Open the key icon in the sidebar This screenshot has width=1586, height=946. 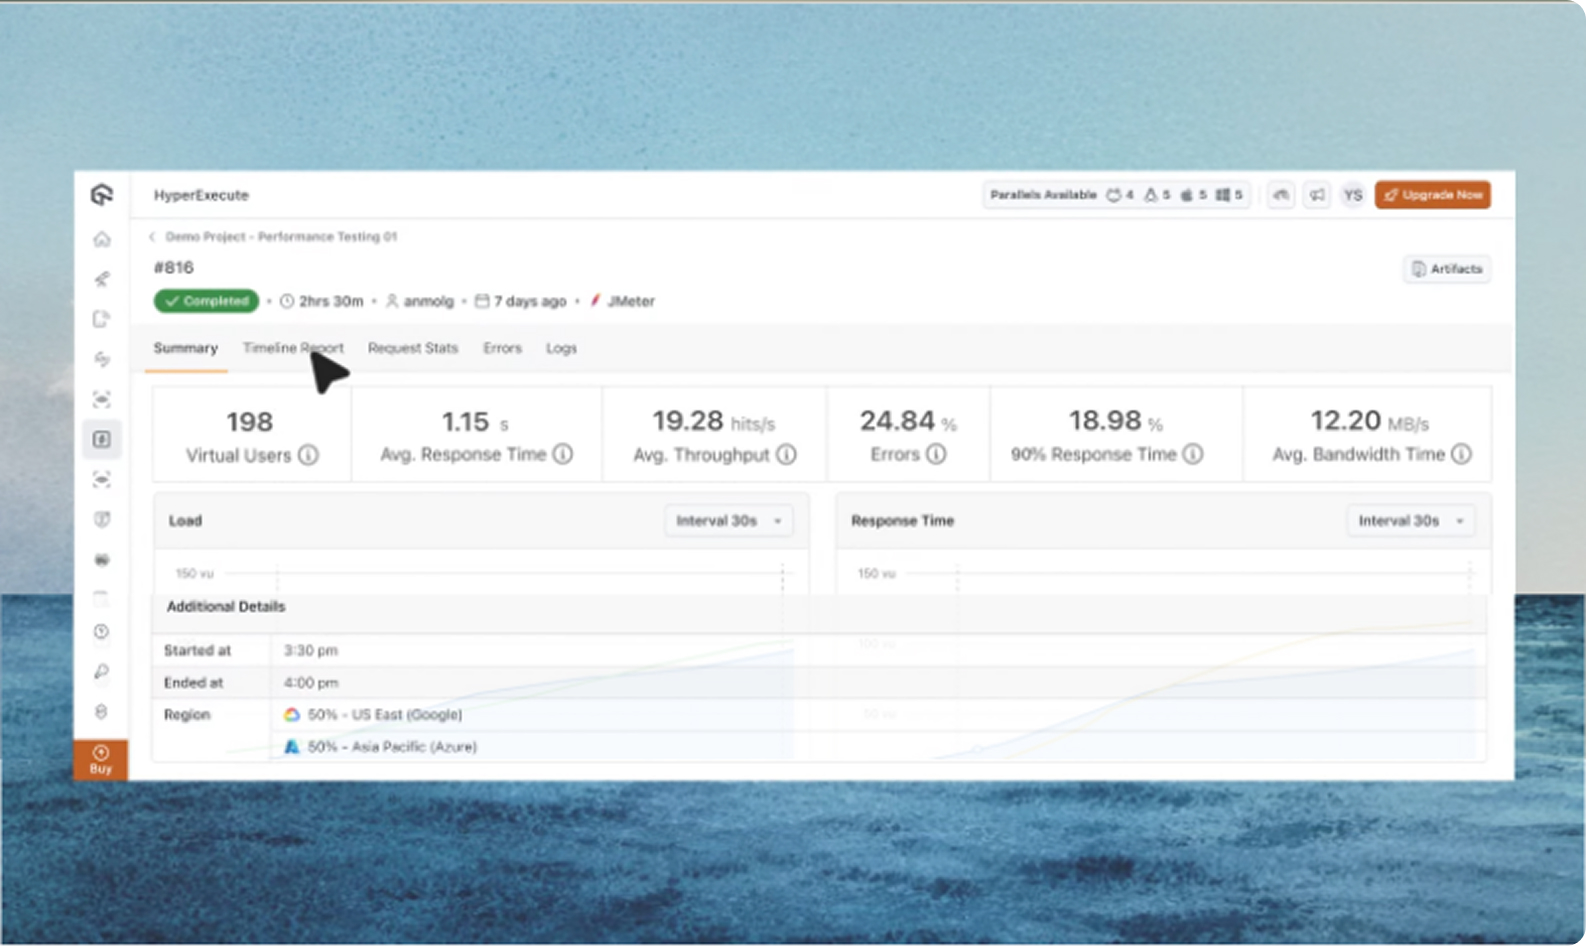click(101, 672)
